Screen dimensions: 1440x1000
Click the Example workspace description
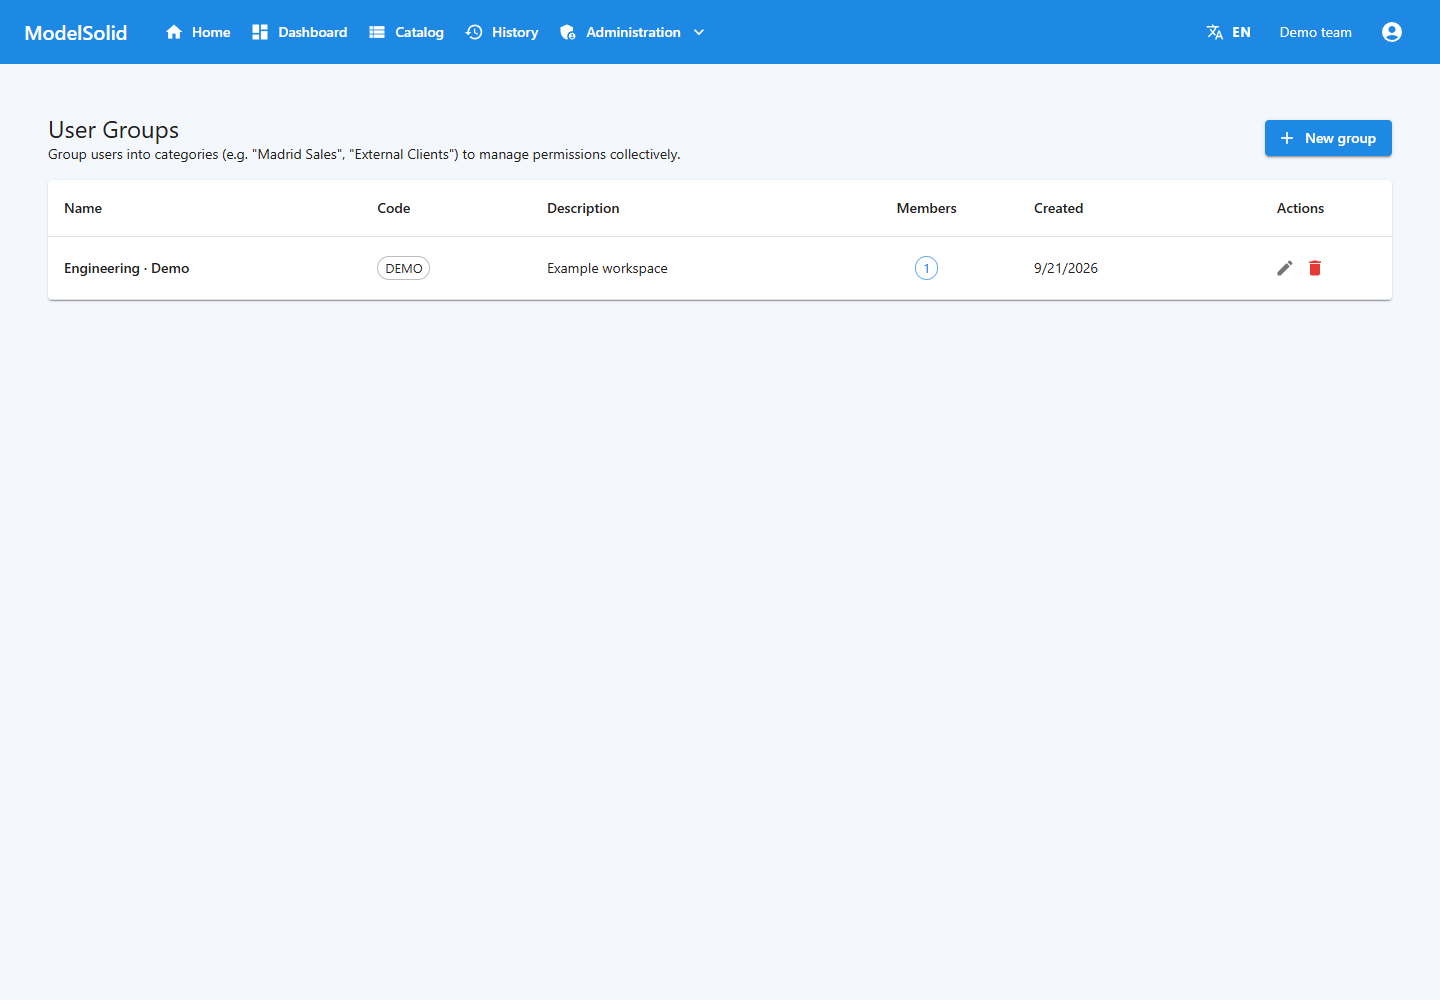tap(607, 268)
